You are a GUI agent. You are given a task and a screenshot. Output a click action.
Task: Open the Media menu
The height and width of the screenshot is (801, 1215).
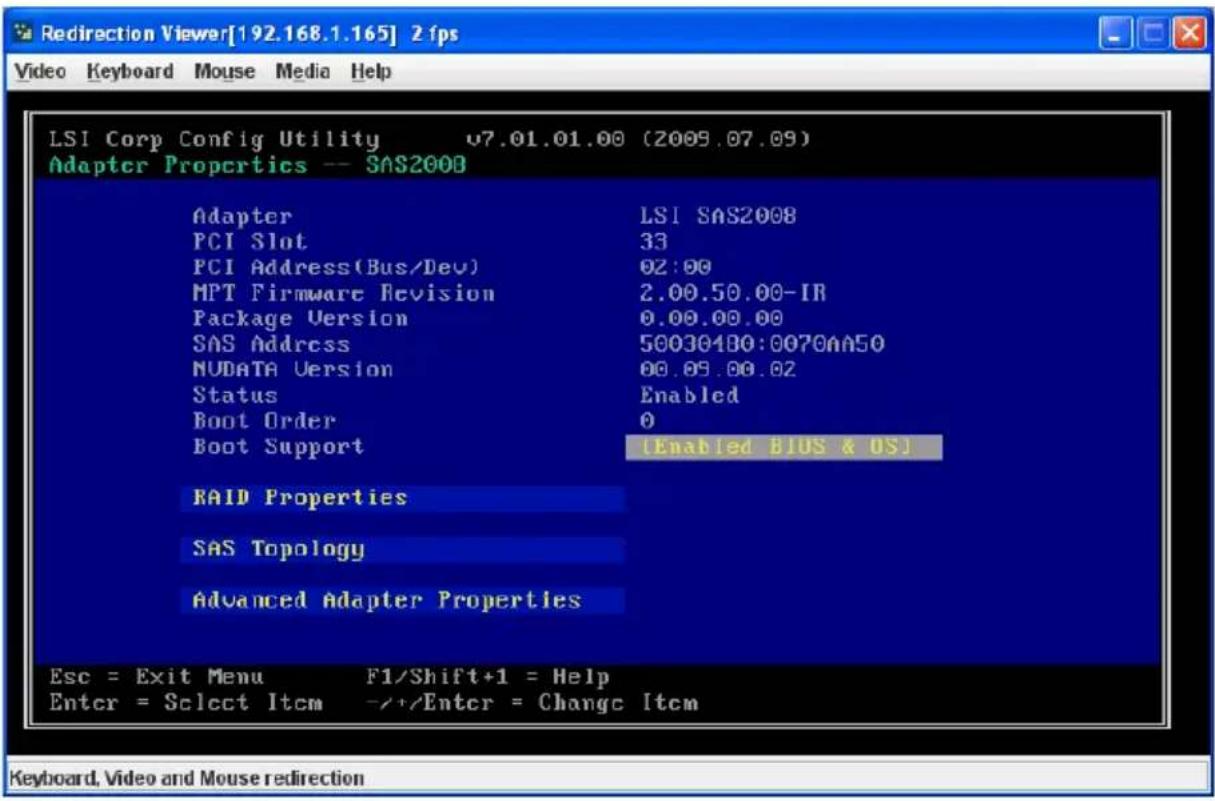[x=301, y=72]
